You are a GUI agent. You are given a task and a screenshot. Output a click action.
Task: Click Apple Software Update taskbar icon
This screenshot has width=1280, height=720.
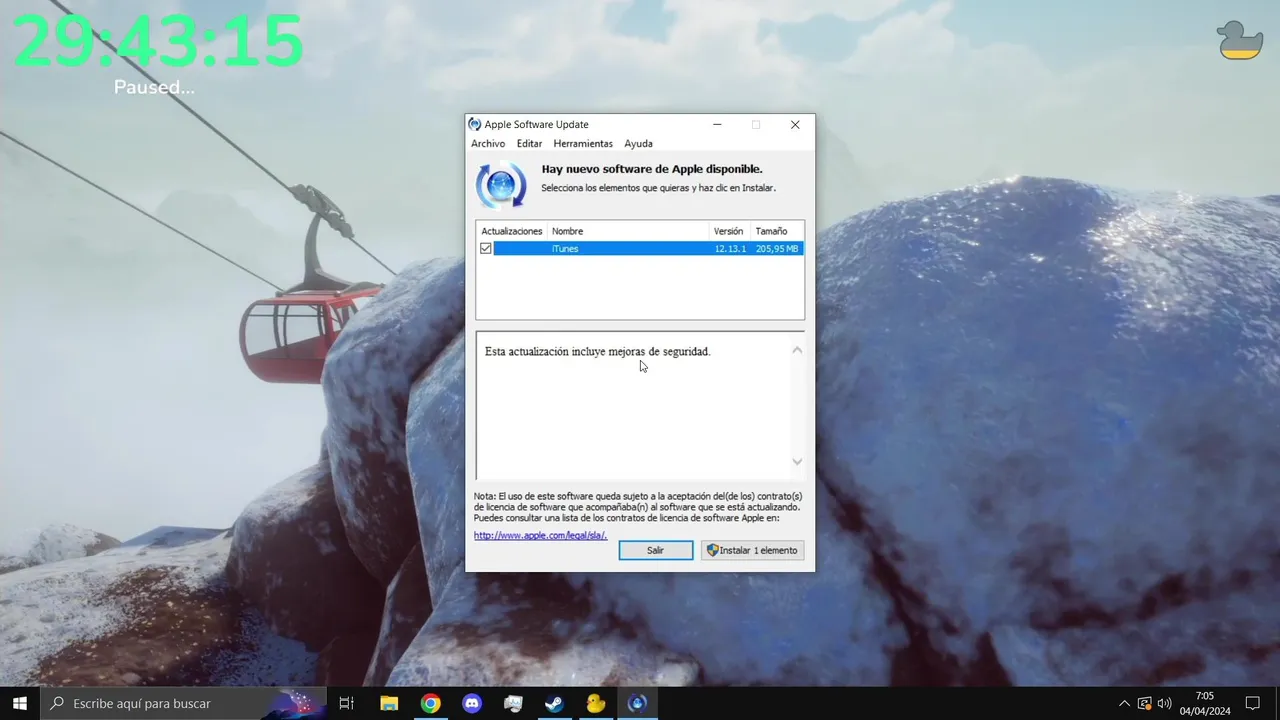(637, 703)
